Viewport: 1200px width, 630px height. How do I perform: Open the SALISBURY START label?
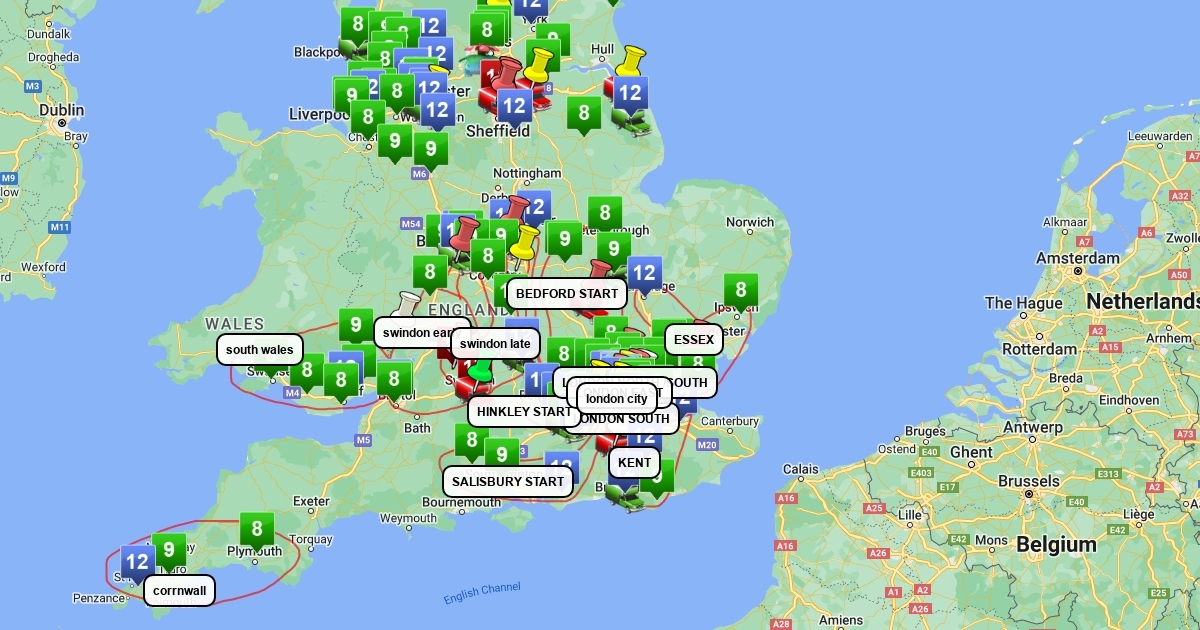pyautogui.click(x=508, y=481)
